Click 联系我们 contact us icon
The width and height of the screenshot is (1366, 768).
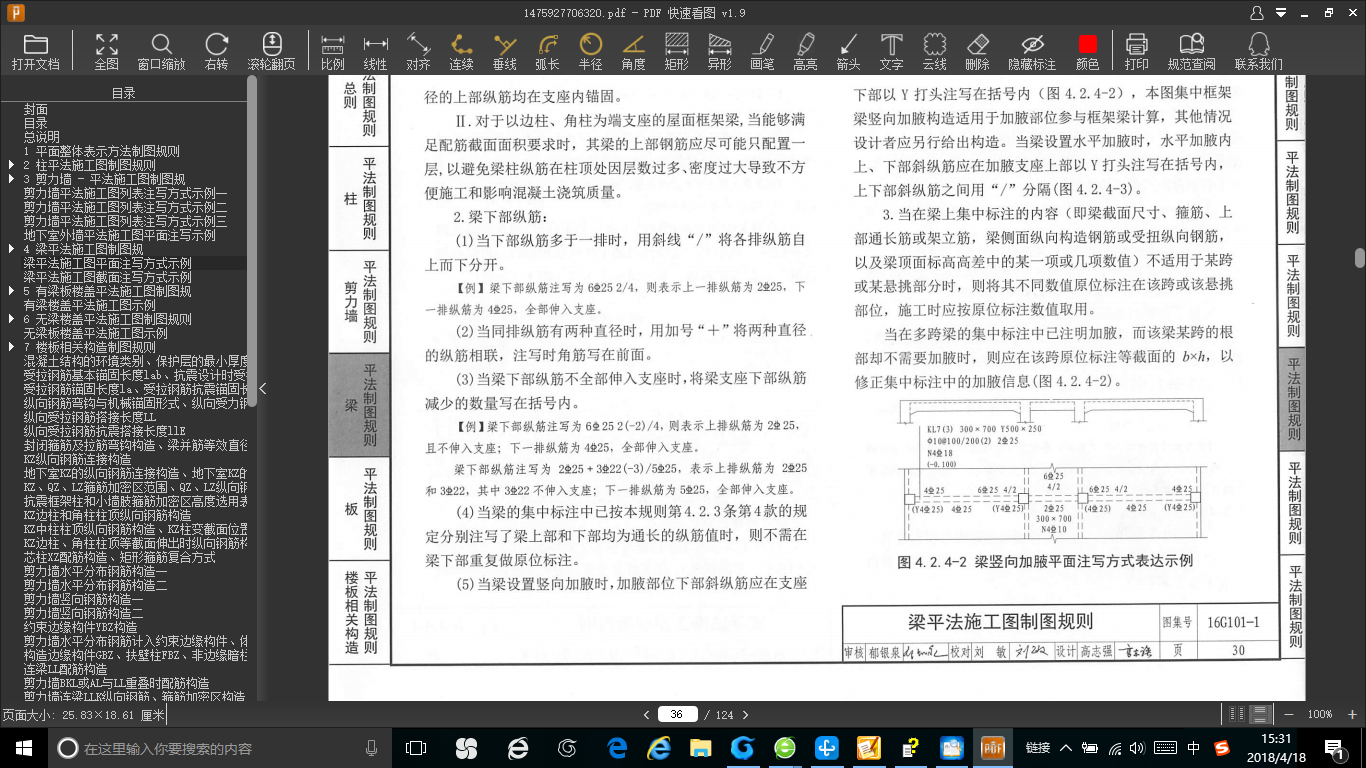click(1259, 51)
